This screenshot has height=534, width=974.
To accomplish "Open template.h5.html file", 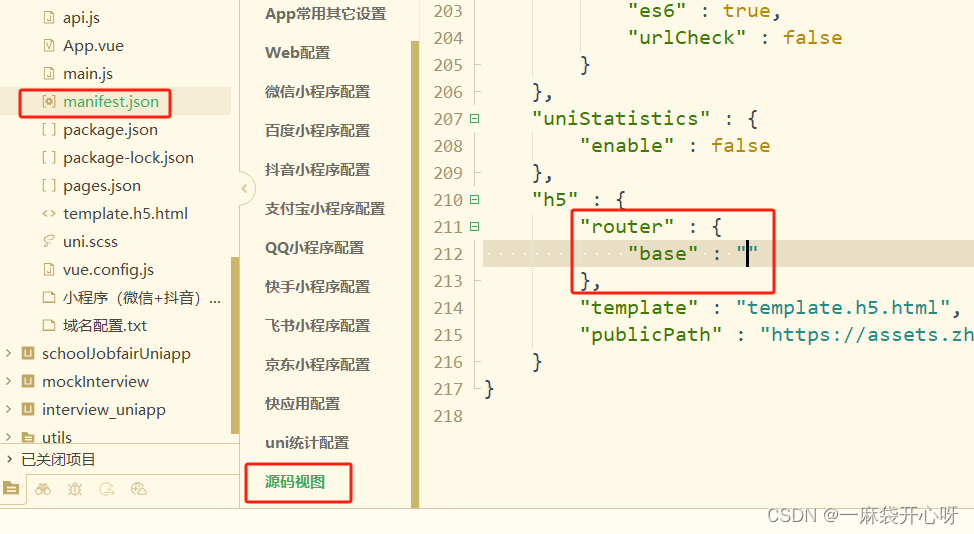I will click(x=125, y=214).
